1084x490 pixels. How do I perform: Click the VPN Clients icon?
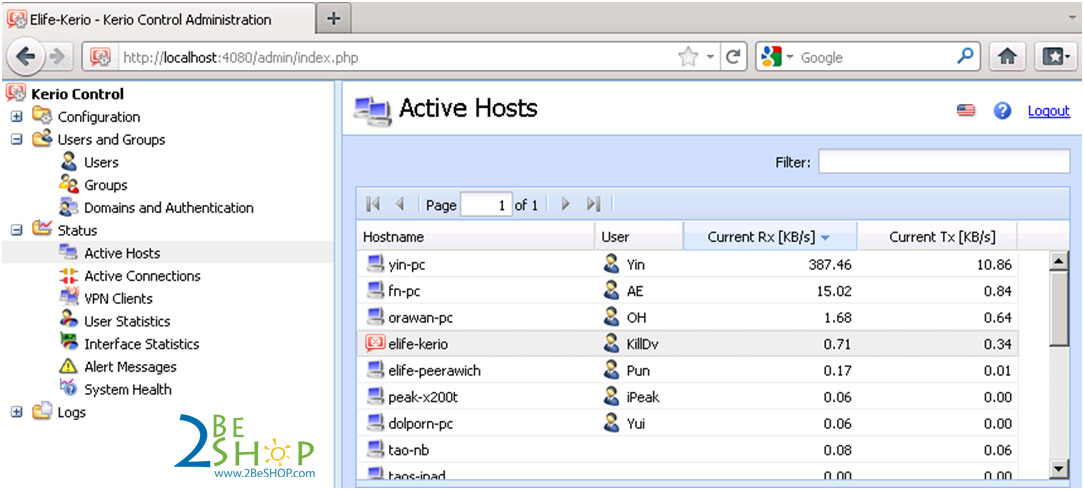click(68, 298)
